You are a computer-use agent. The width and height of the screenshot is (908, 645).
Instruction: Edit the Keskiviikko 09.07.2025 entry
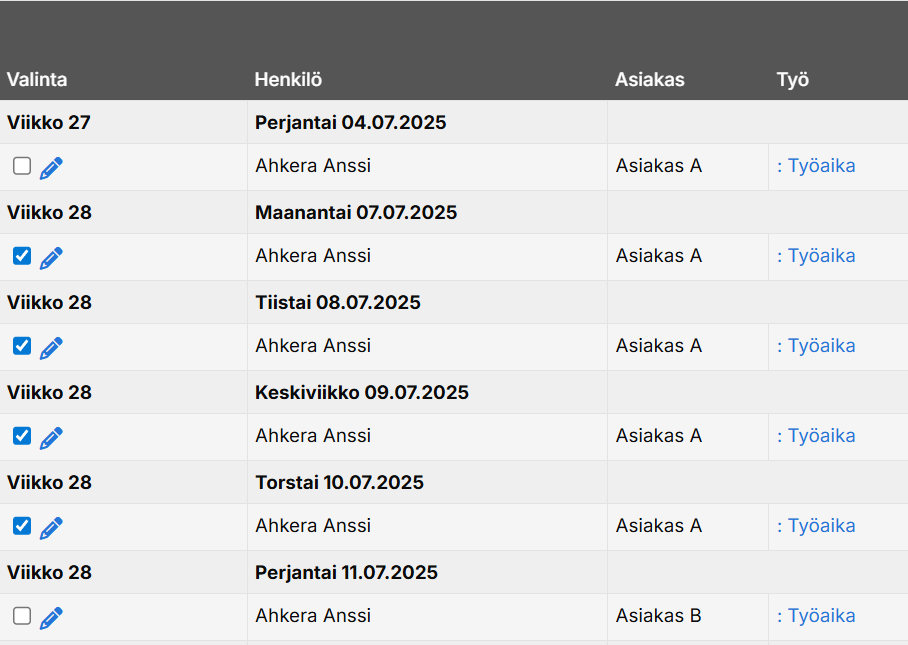51,438
